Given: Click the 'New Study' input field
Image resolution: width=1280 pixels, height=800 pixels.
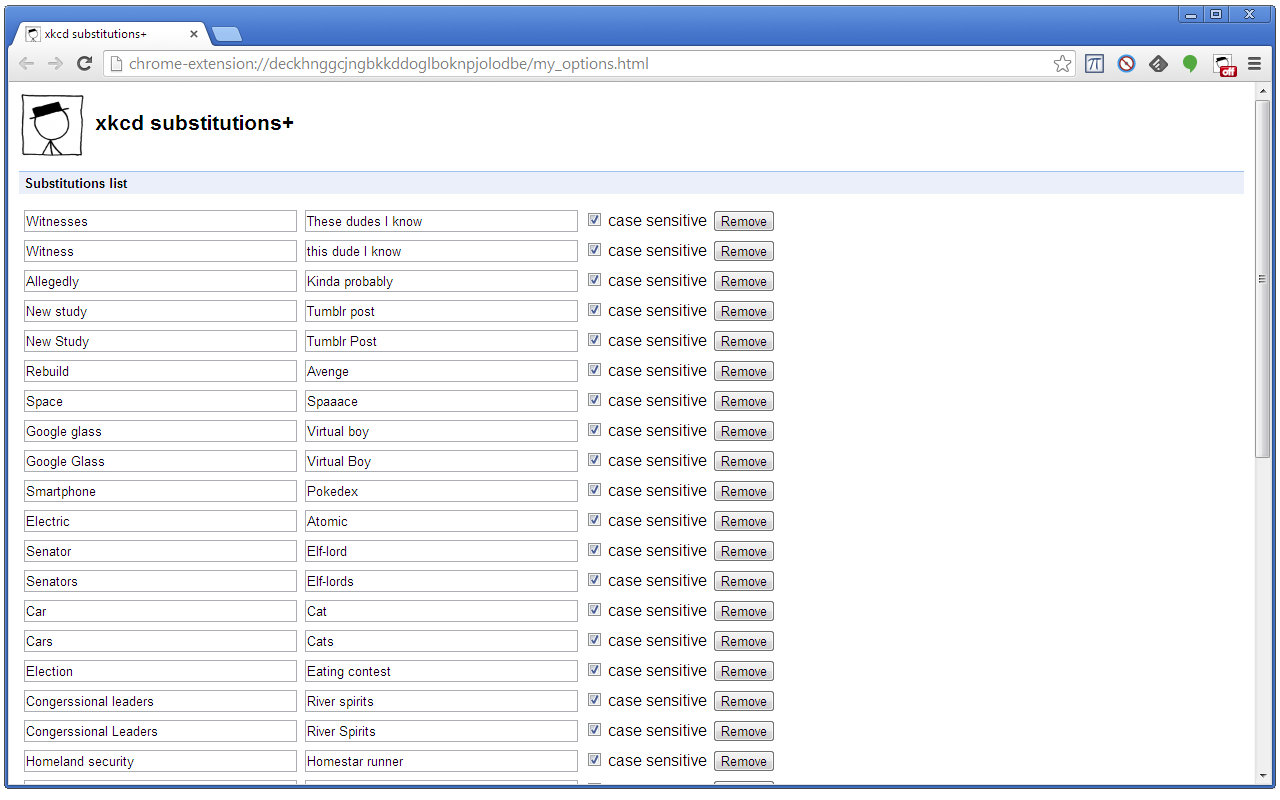Looking at the screenshot, I should pyautogui.click(x=160, y=341).
